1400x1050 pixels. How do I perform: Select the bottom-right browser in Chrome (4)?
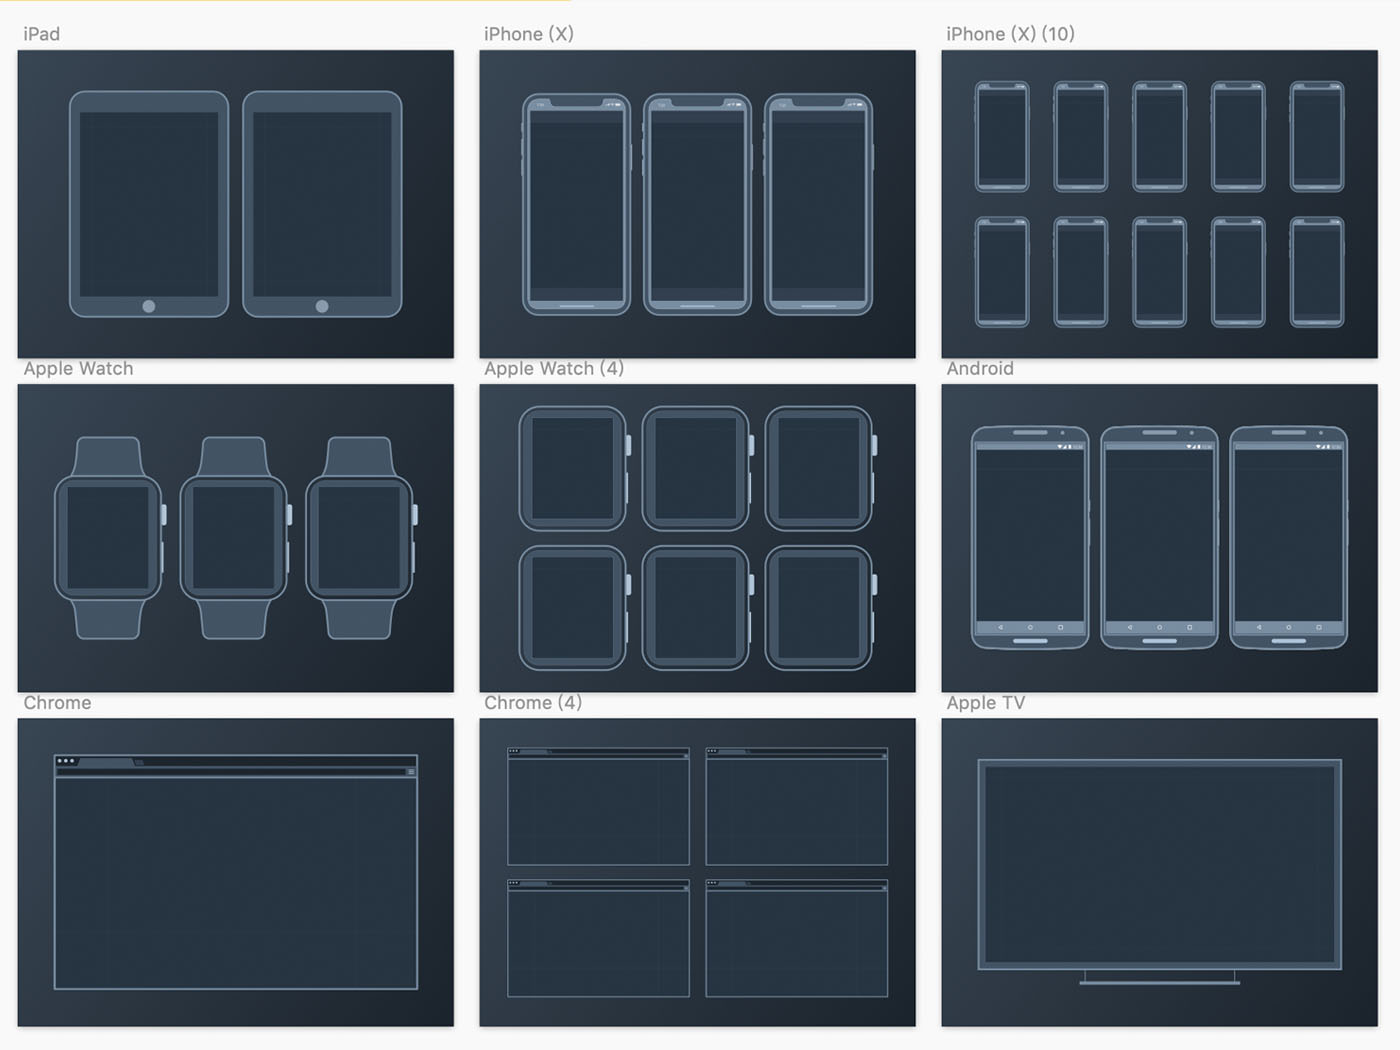(796, 938)
